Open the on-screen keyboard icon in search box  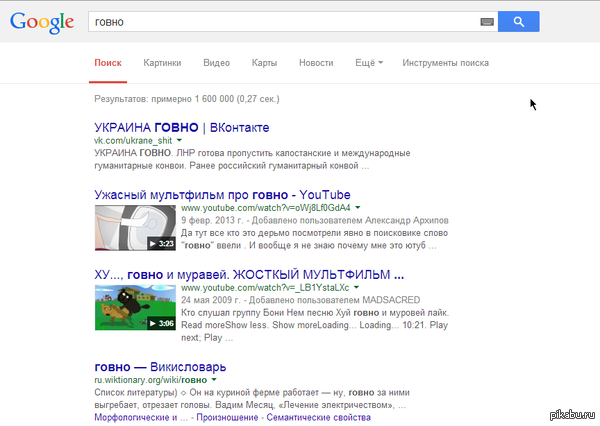click(x=486, y=21)
